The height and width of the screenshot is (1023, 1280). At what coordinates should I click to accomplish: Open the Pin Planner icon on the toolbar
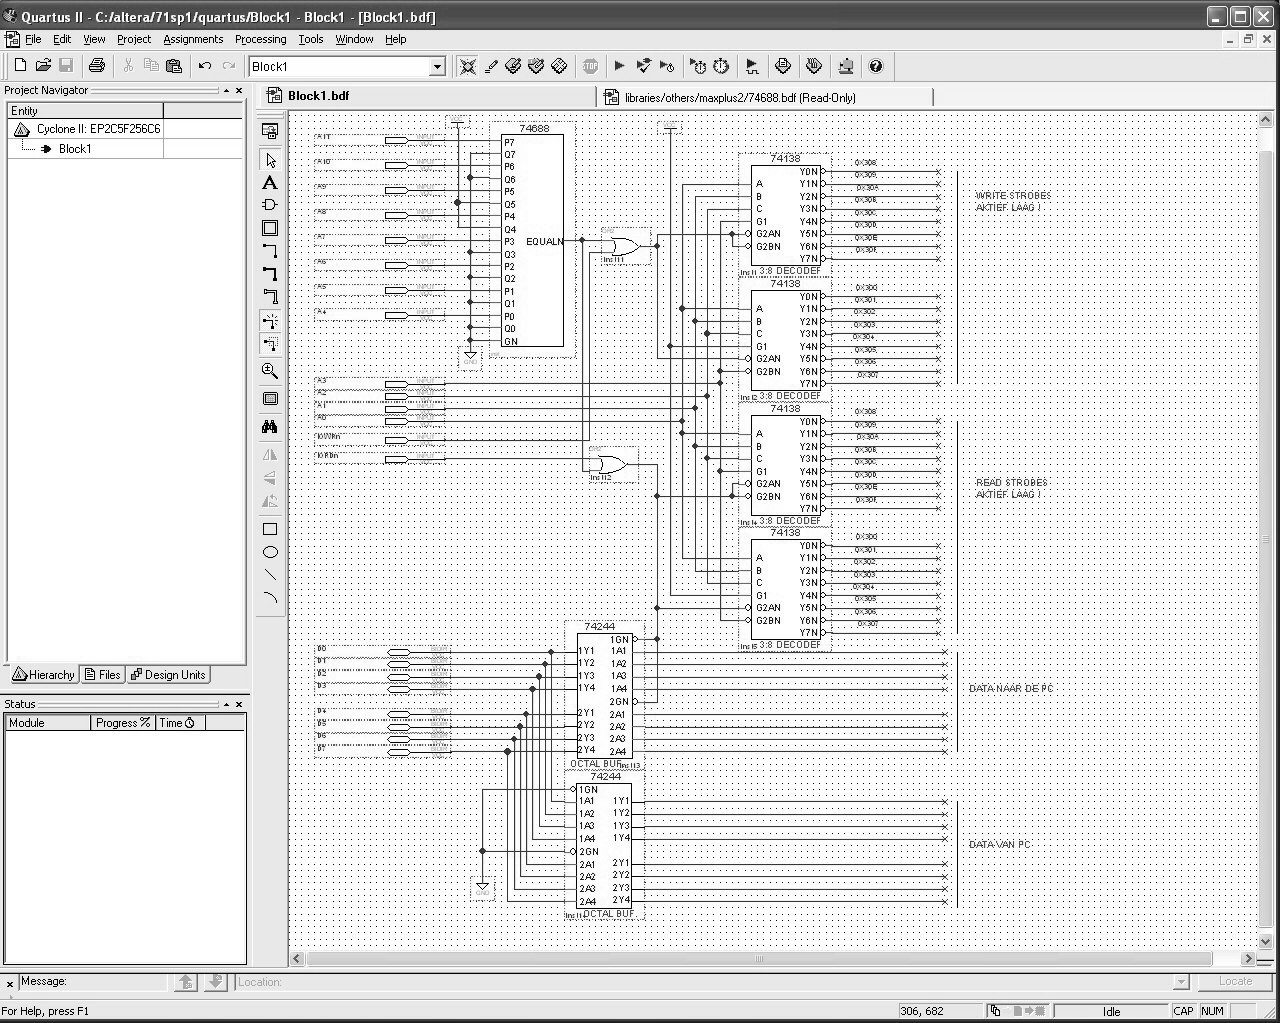[x=815, y=66]
